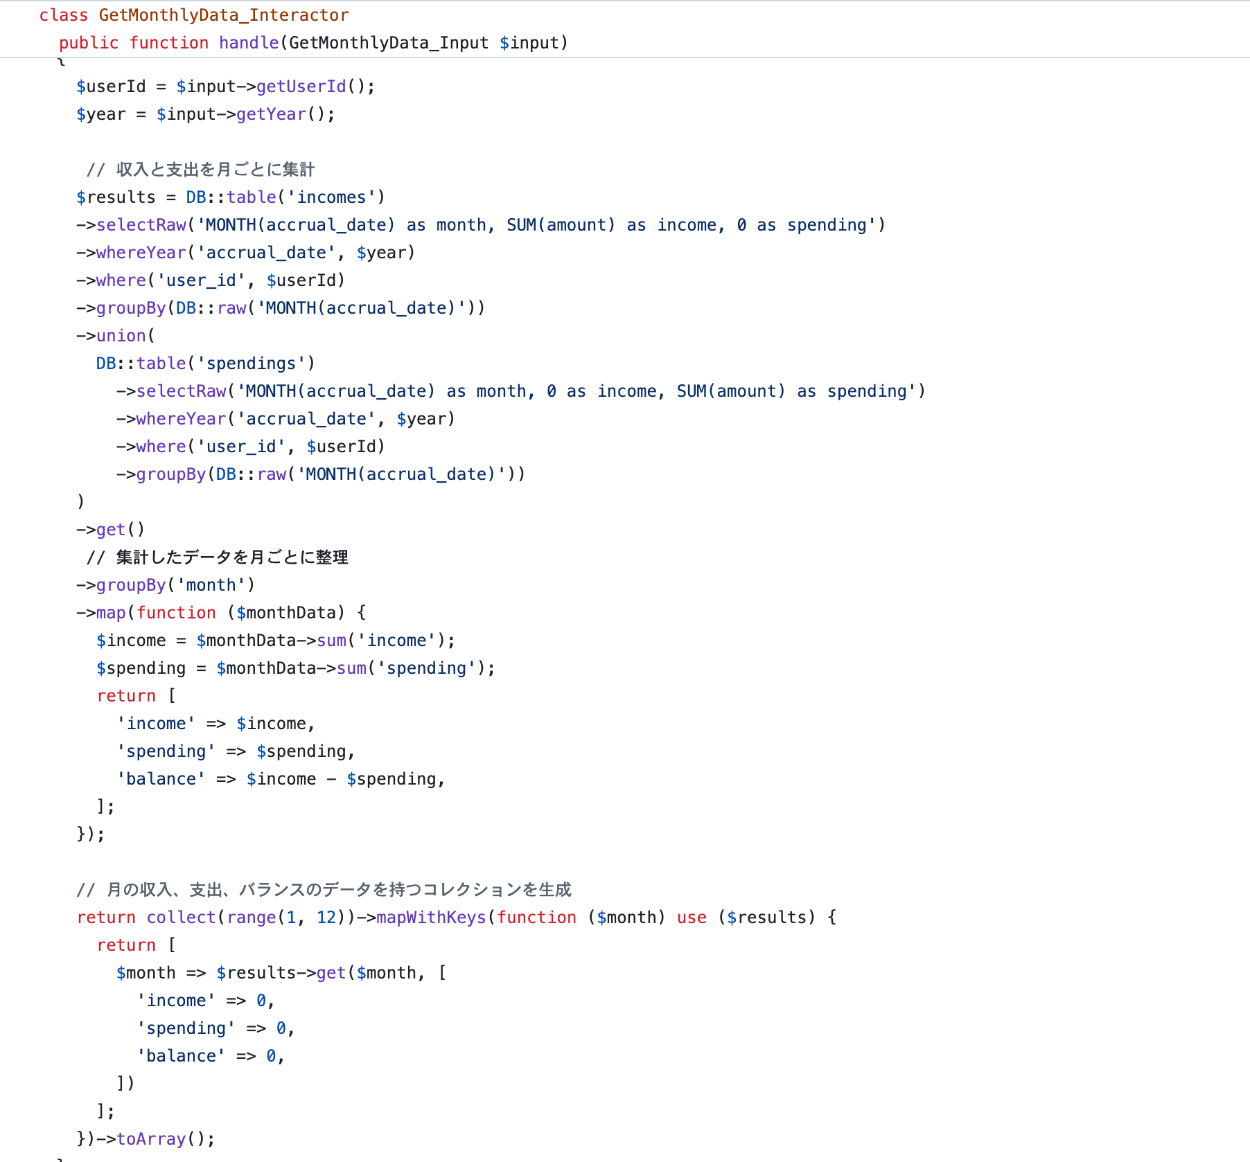The image size is (1250, 1162).
Task: Click the sticky handle function signature line
Action: pyautogui.click(x=313, y=43)
